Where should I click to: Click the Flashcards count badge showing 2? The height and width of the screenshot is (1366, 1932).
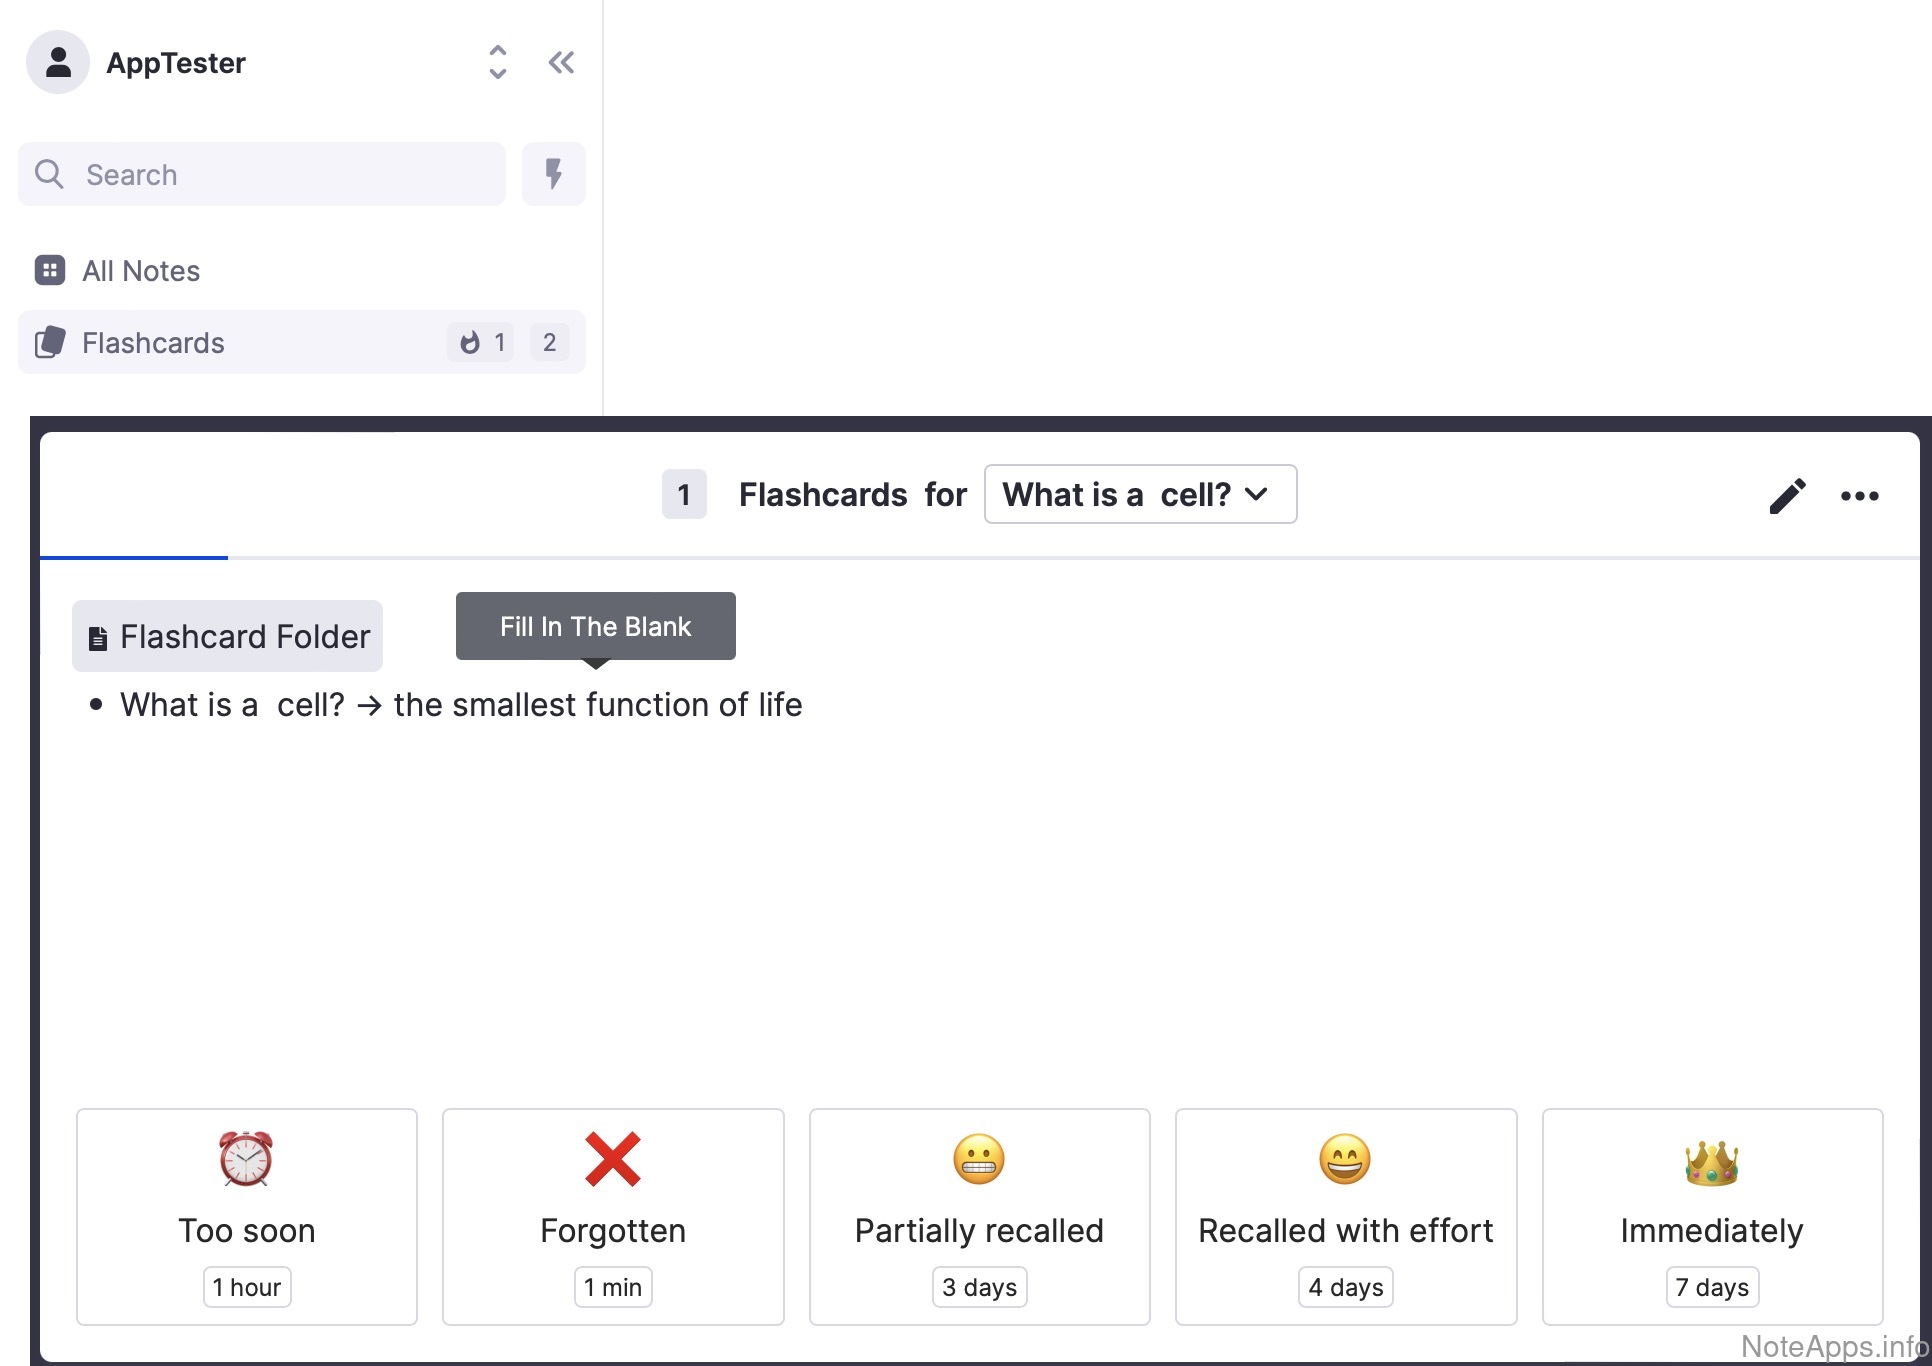(x=549, y=343)
